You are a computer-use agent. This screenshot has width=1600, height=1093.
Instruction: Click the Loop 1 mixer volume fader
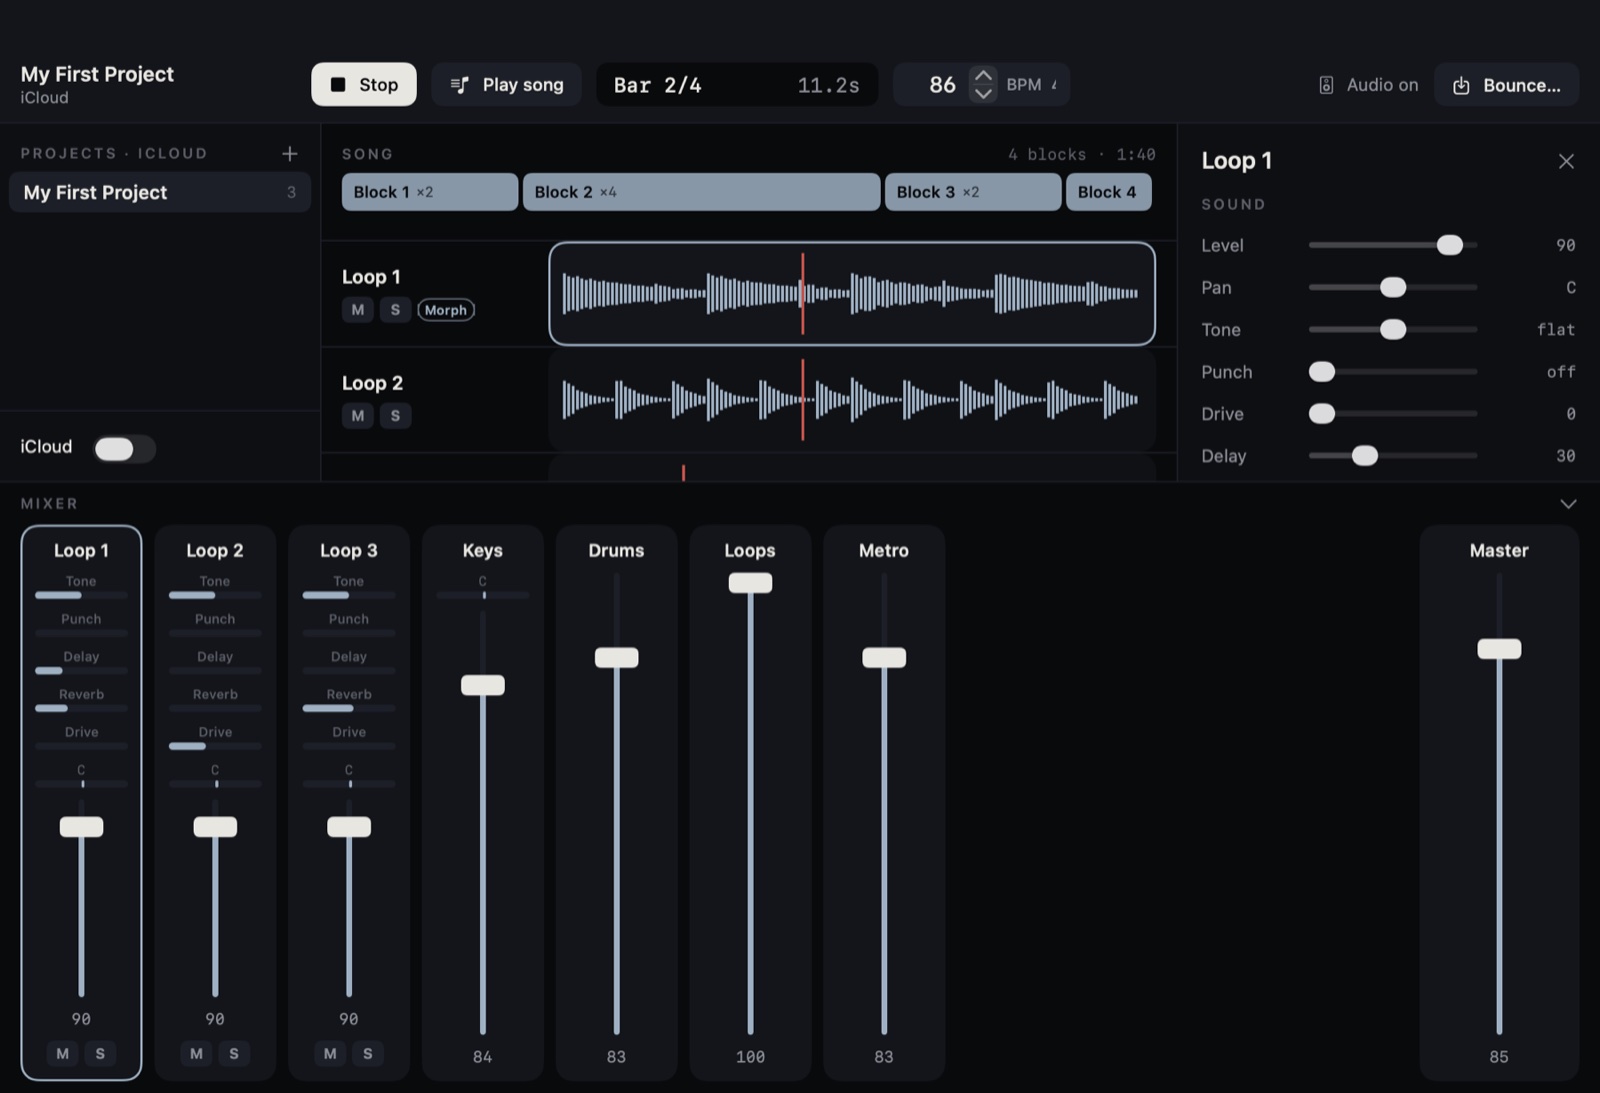81,827
